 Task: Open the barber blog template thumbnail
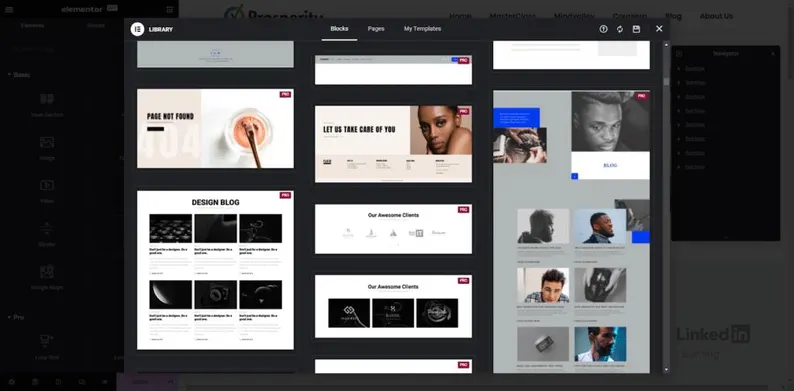coord(571,231)
